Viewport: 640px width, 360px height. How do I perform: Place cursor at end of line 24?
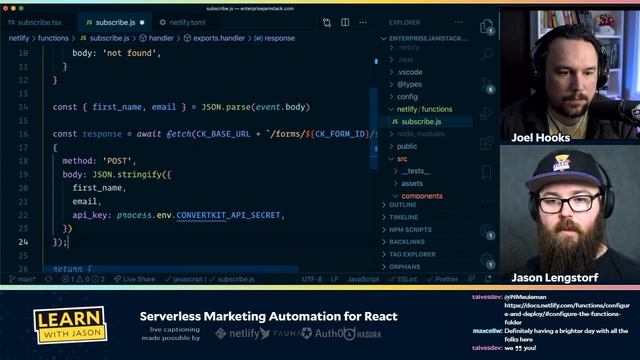[68, 242]
